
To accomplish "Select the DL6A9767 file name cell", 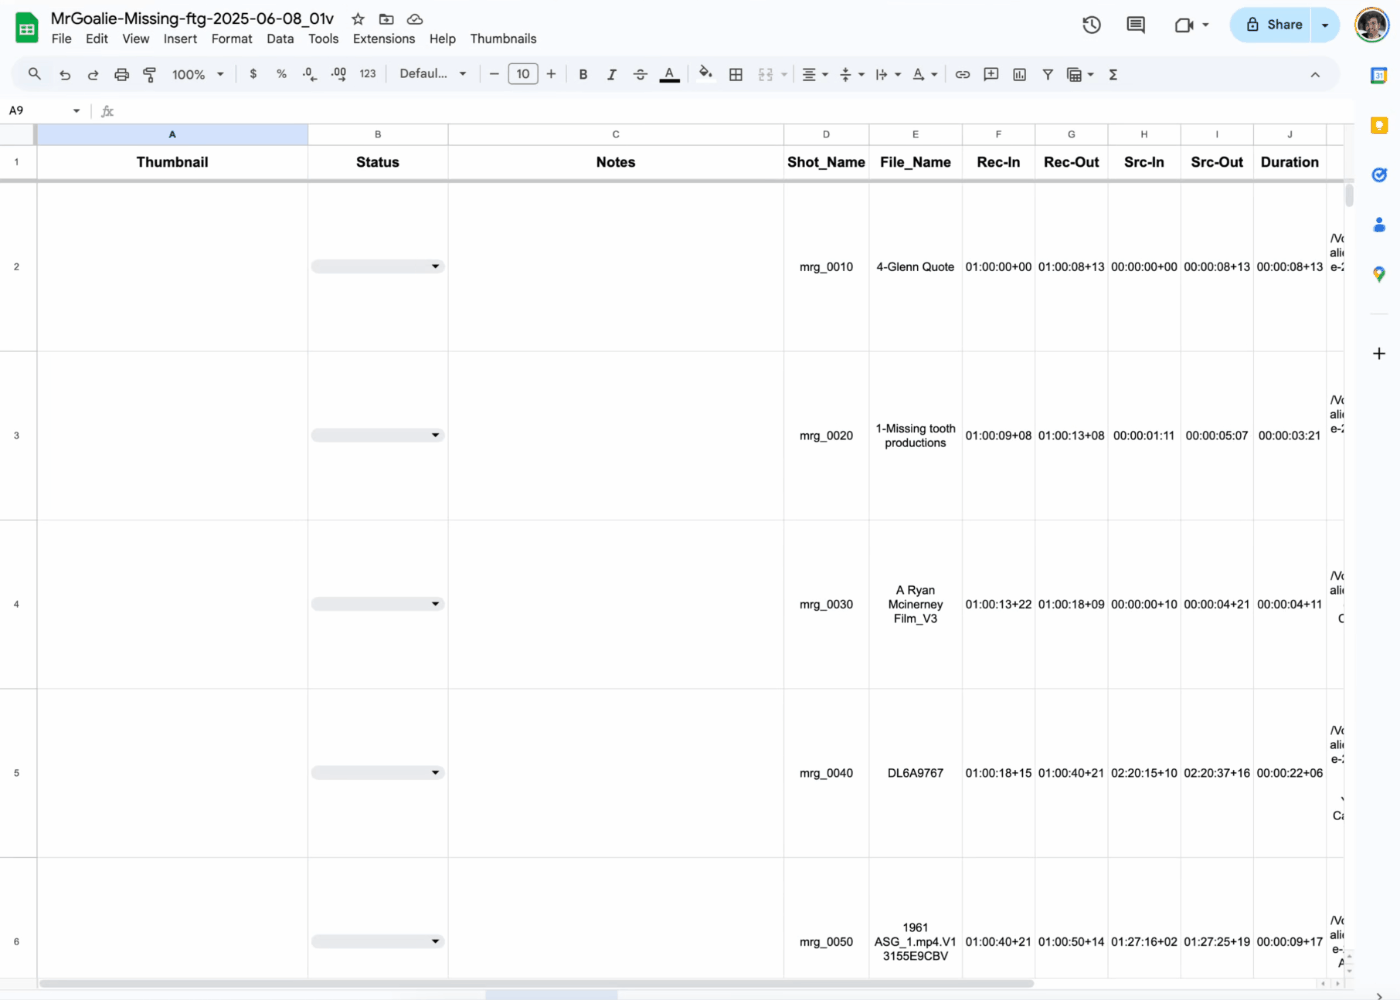I will point(915,773).
